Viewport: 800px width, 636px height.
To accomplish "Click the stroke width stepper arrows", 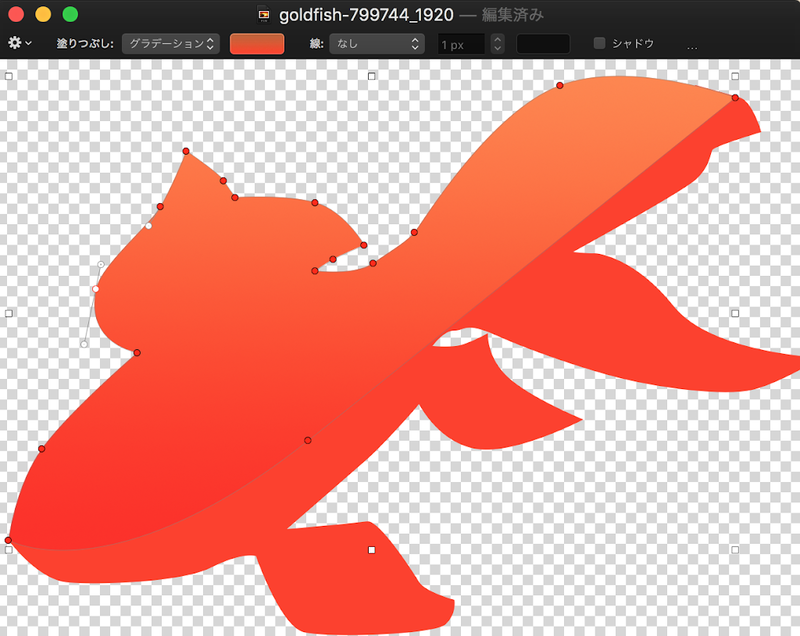I will [497, 44].
